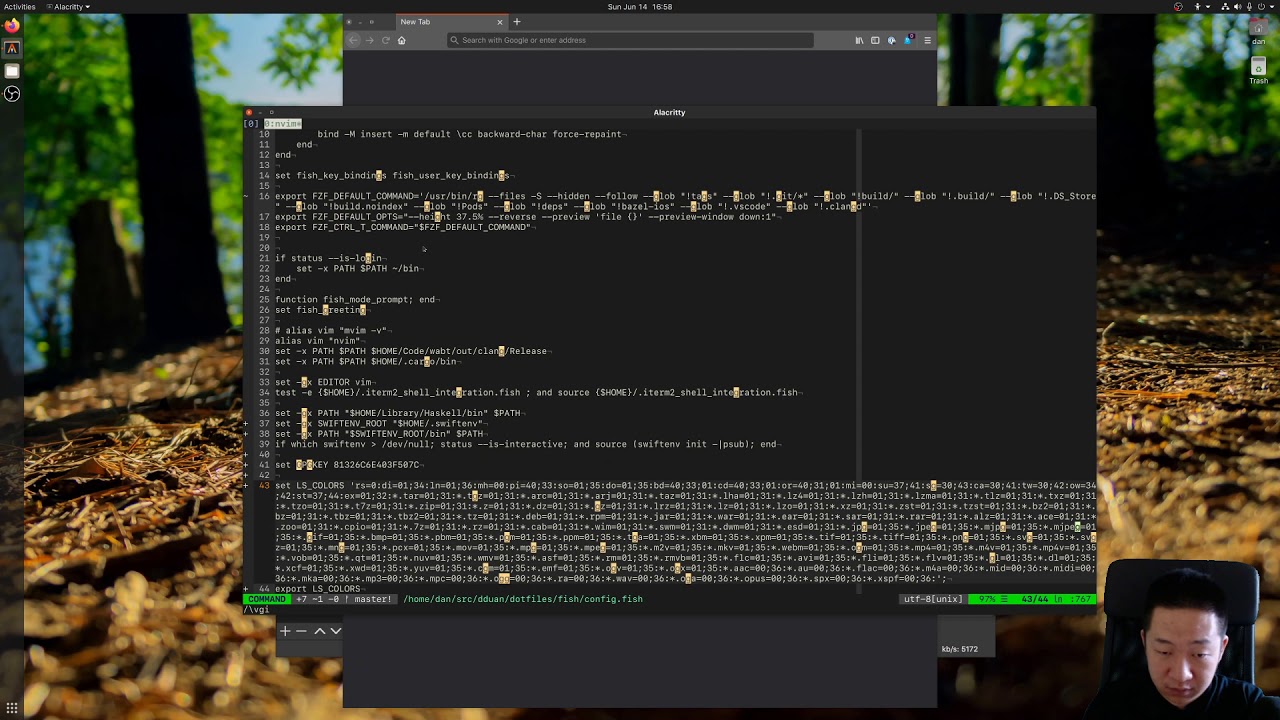Screen dimensions: 1280x720
Task: Click line 'bind -M insert -m default \cc'
Action: (x=469, y=134)
